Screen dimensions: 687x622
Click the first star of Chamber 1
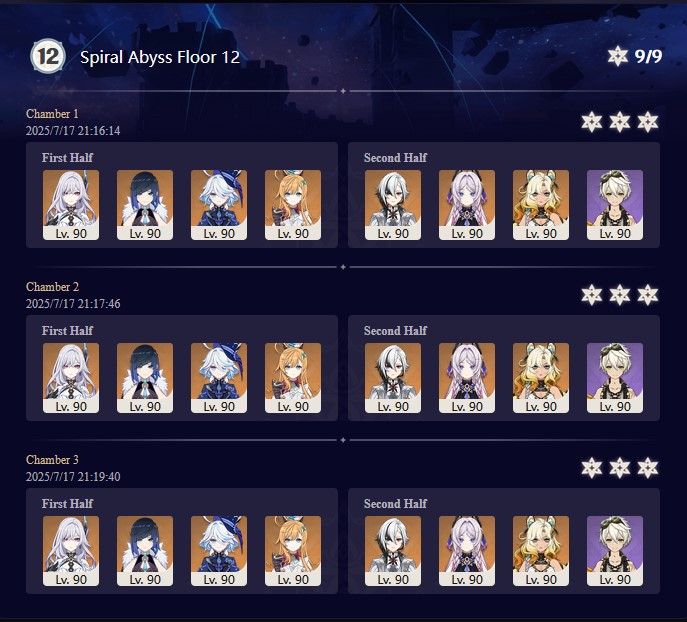click(591, 122)
